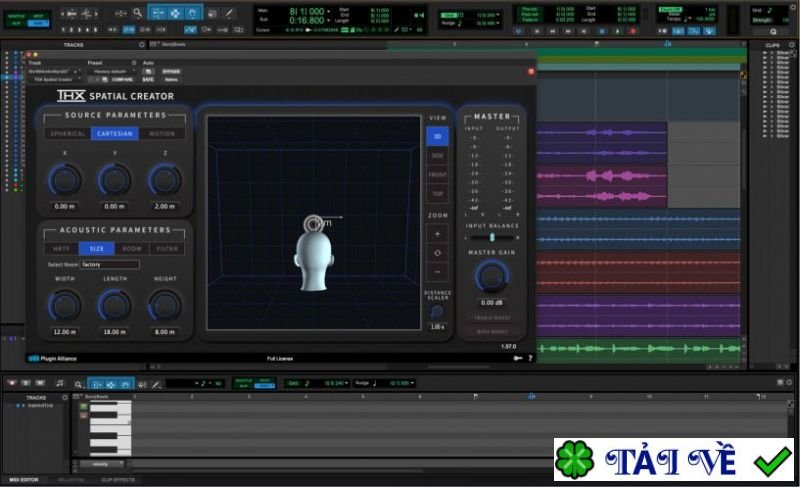Select the Selector tool in top toolbar
This screenshot has height=487, width=800.
[175, 12]
